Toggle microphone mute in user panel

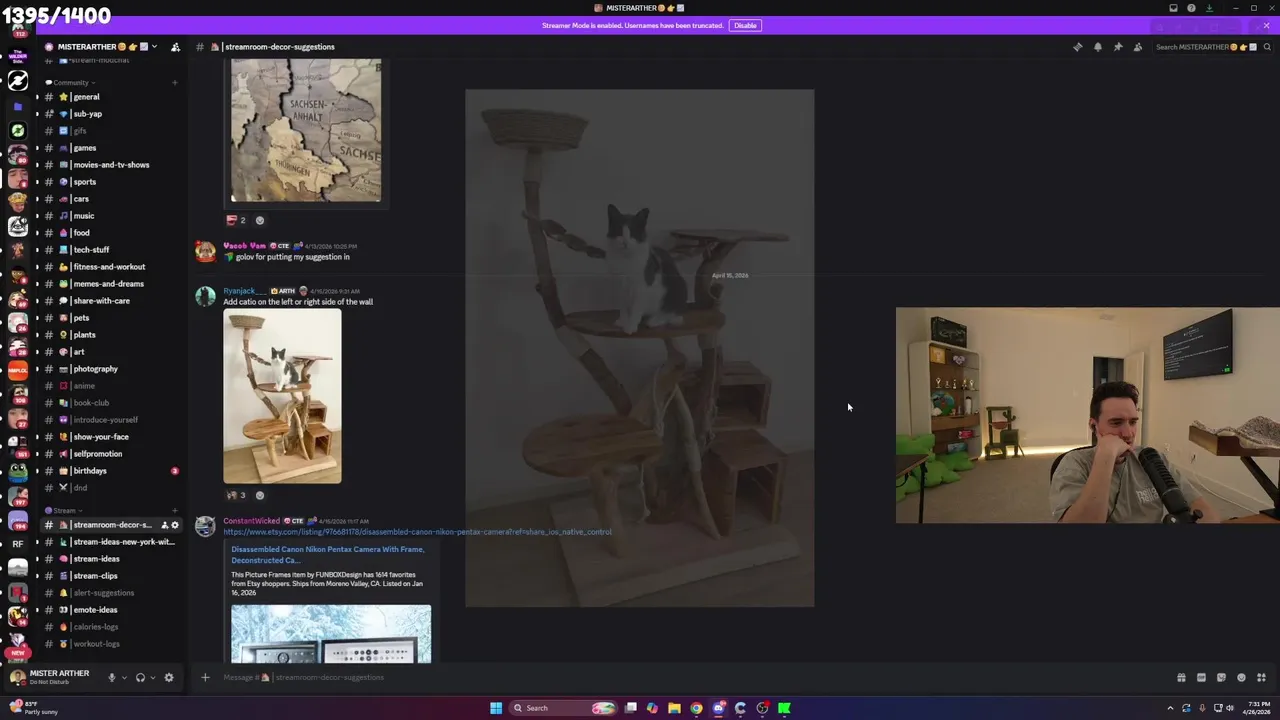111,677
